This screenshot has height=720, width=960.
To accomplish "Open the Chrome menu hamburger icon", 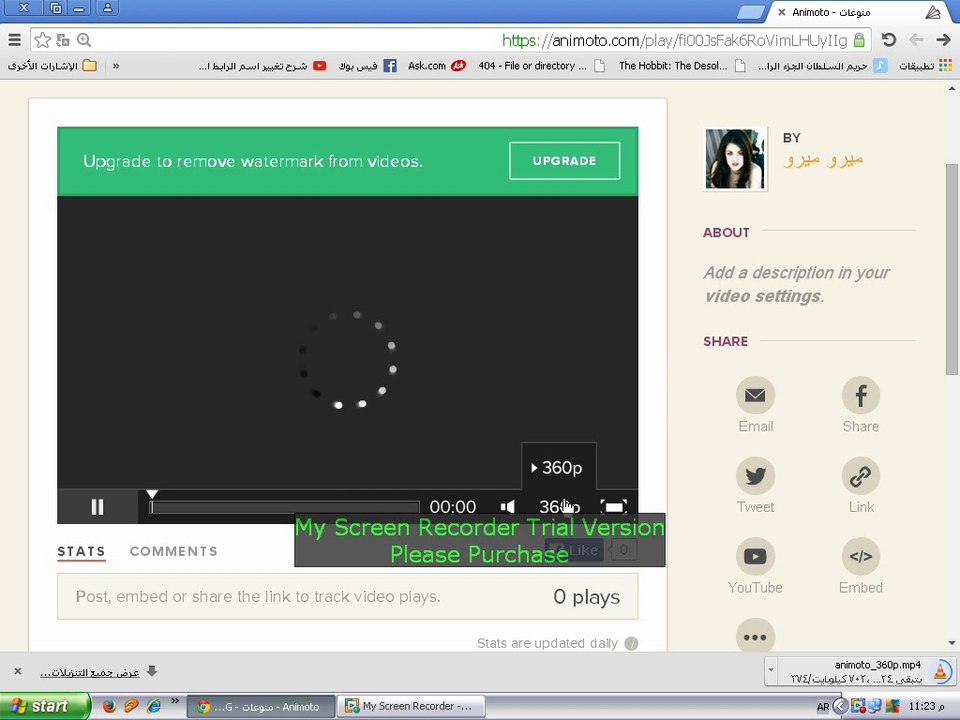I will point(15,40).
